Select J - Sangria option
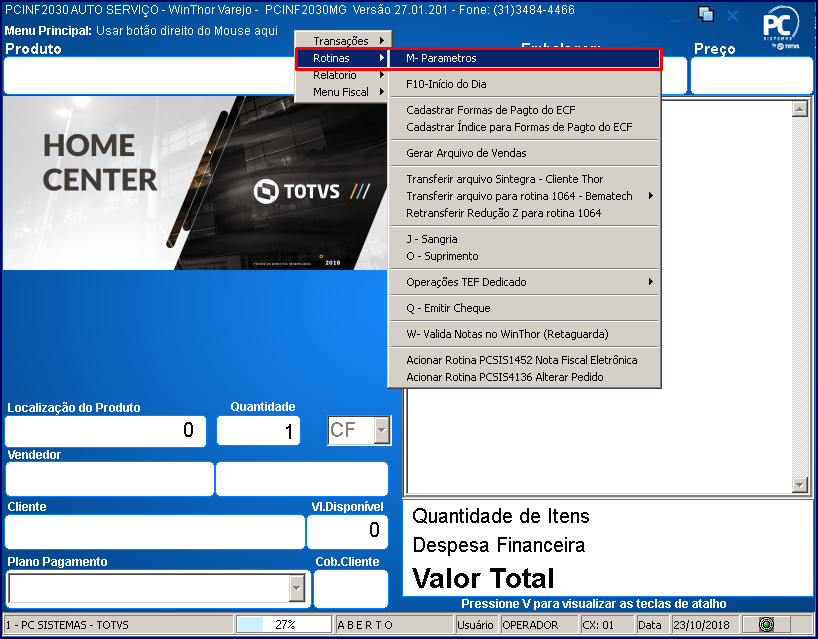The height and width of the screenshot is (639, 818). point(524,239)
